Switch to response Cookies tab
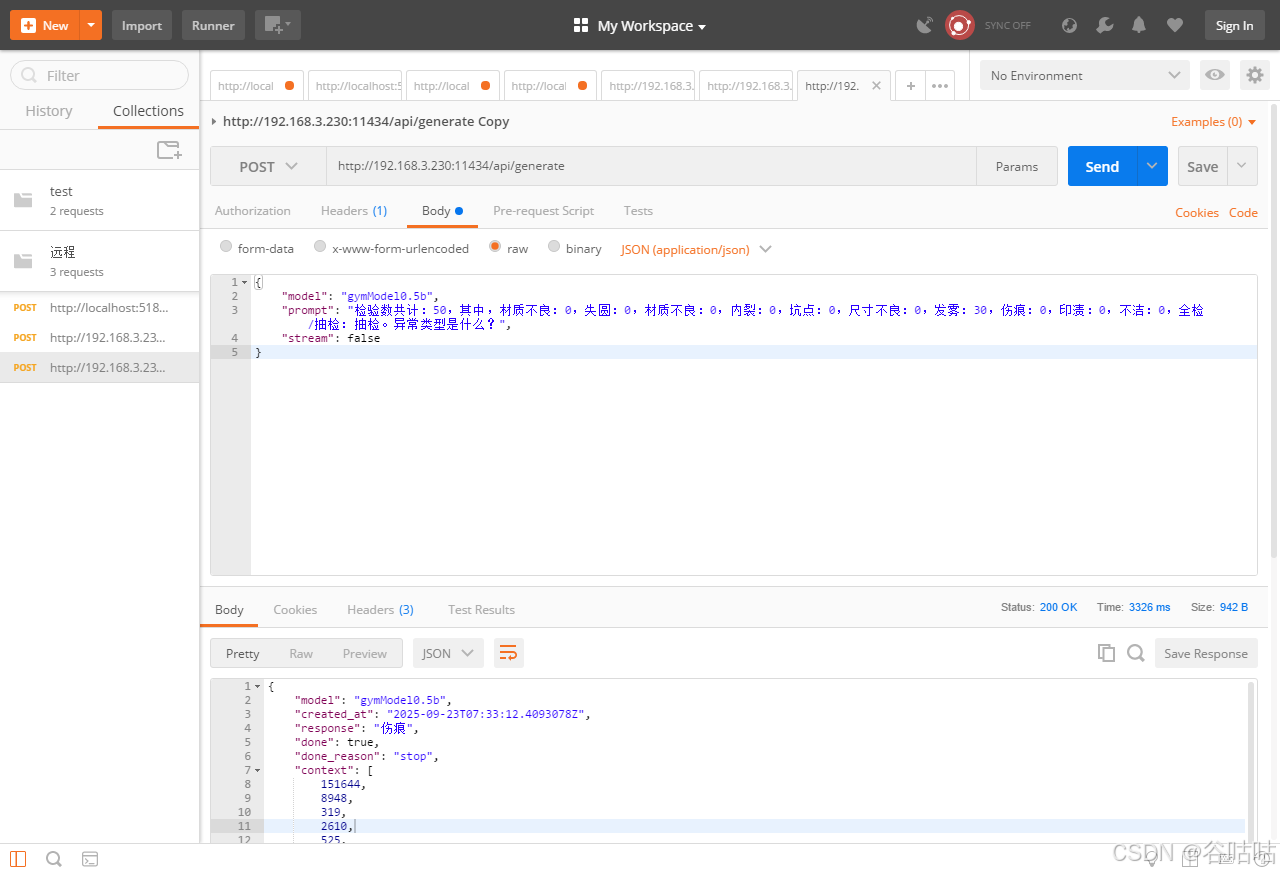Viewport: 1280px width, 874px height. (295, 610)
